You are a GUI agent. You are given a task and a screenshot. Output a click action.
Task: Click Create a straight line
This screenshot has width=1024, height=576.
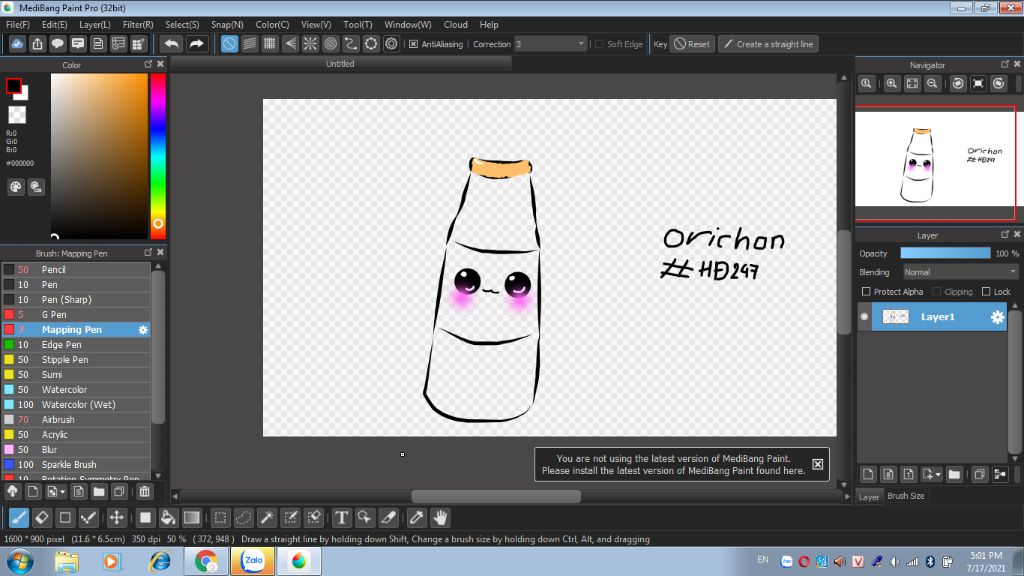(x=769, y=44)
